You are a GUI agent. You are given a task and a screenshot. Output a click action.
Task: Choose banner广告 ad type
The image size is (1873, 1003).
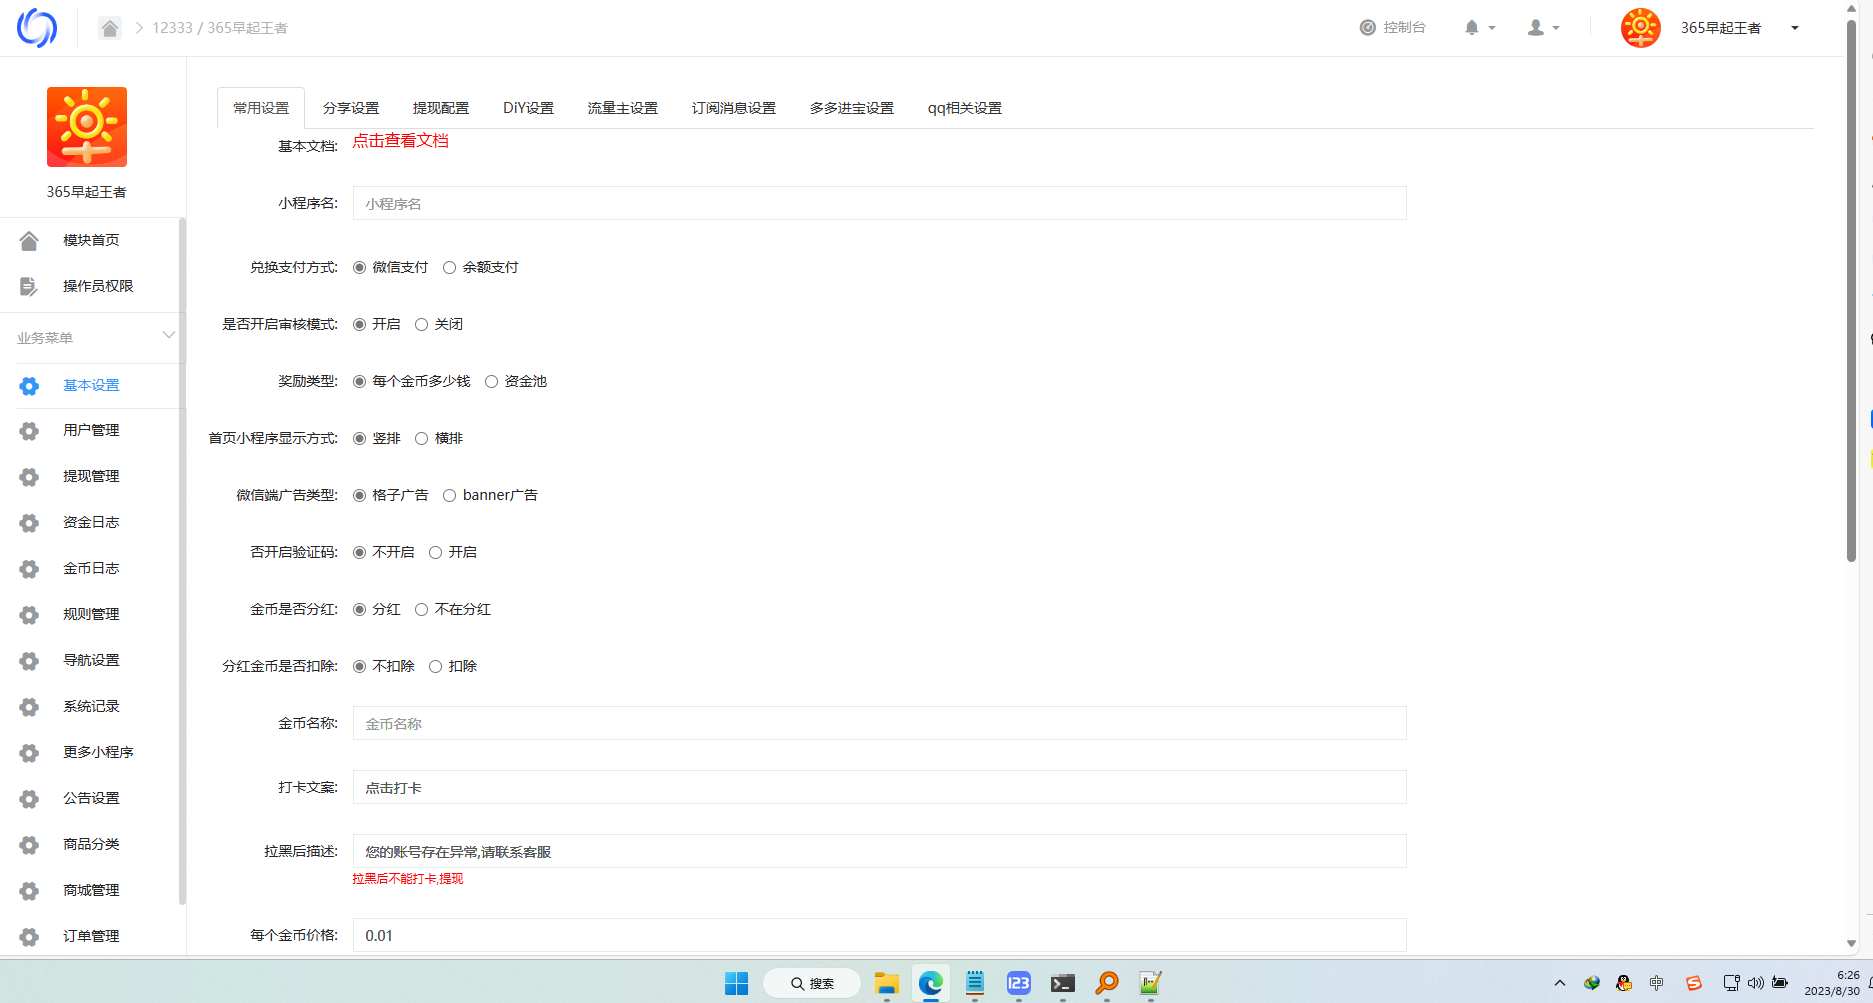[449, 496]
